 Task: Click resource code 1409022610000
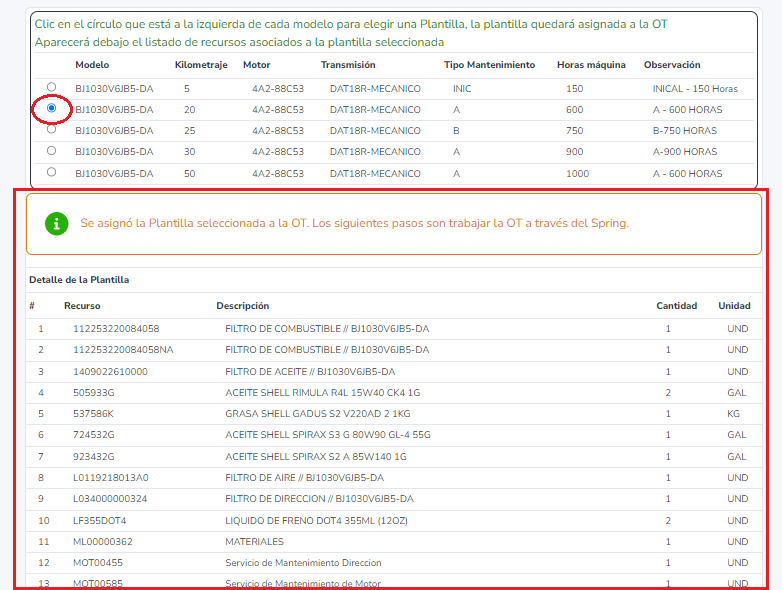pos(110,372)
